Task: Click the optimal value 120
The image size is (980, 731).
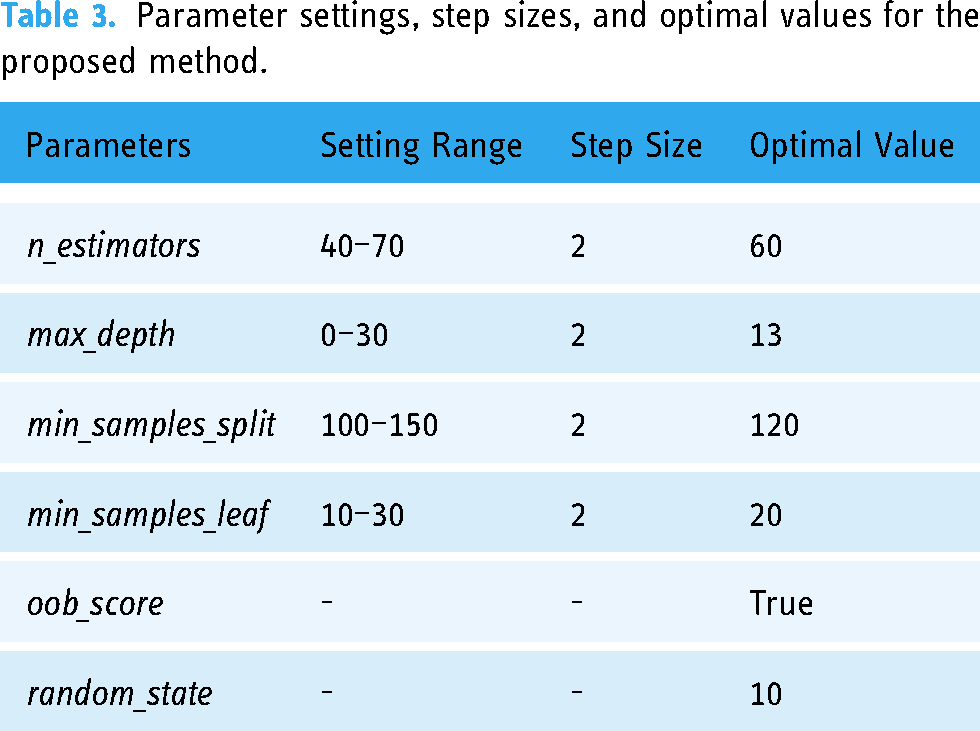Action: (x=774, y=425)
